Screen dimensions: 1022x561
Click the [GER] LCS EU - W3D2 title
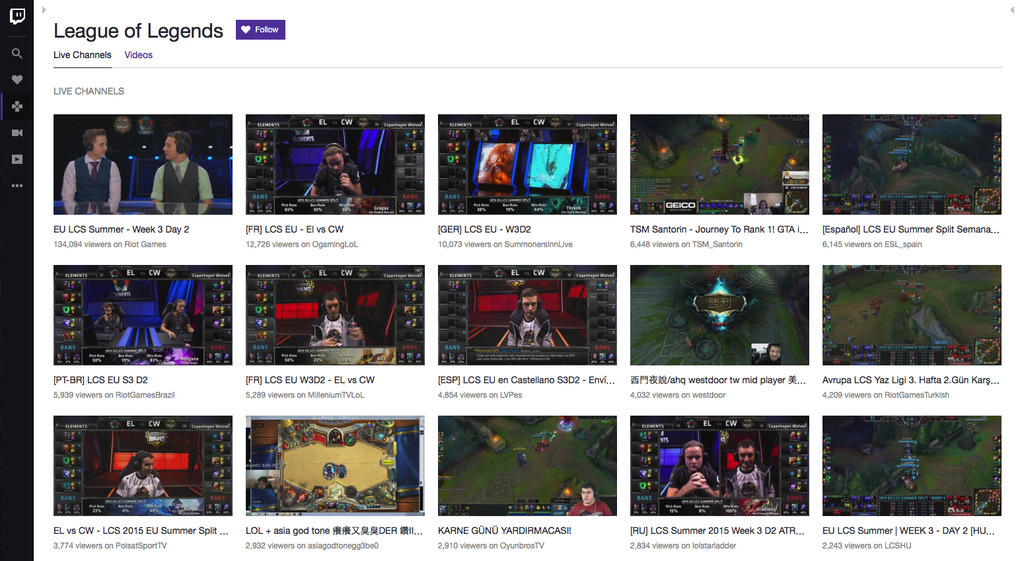pyautogui.click(x=484, y=229)
